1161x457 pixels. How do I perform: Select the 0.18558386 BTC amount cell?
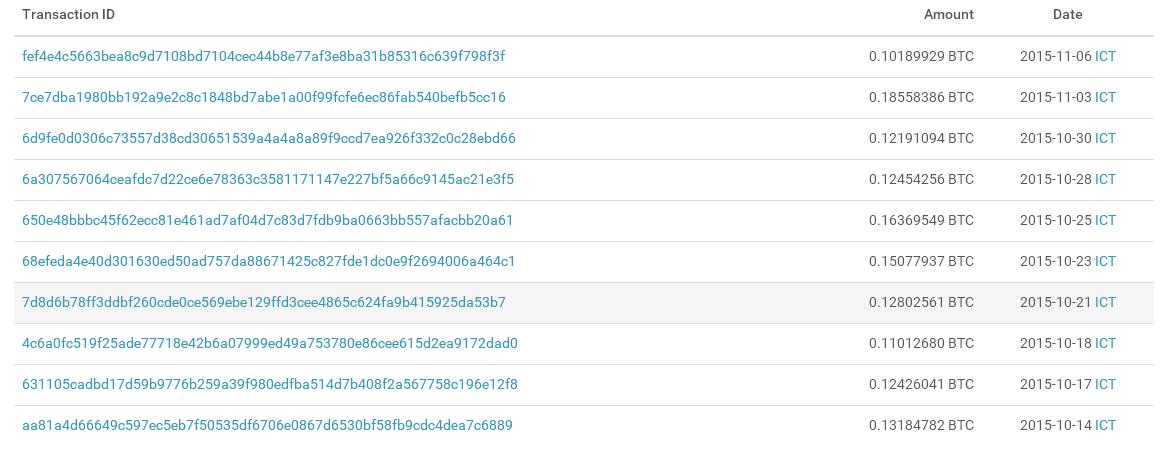[x=920, y=98]
